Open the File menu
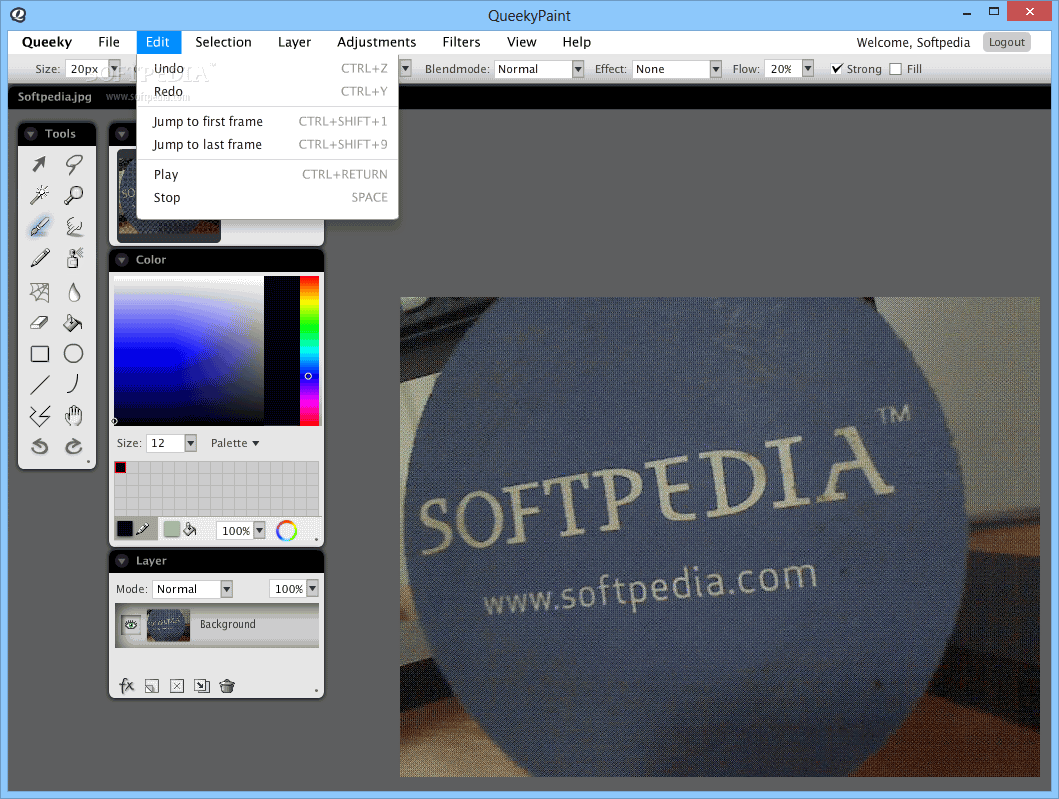Image resolution: width=1059 pixels, height=799 pixels. pos(109,42)
